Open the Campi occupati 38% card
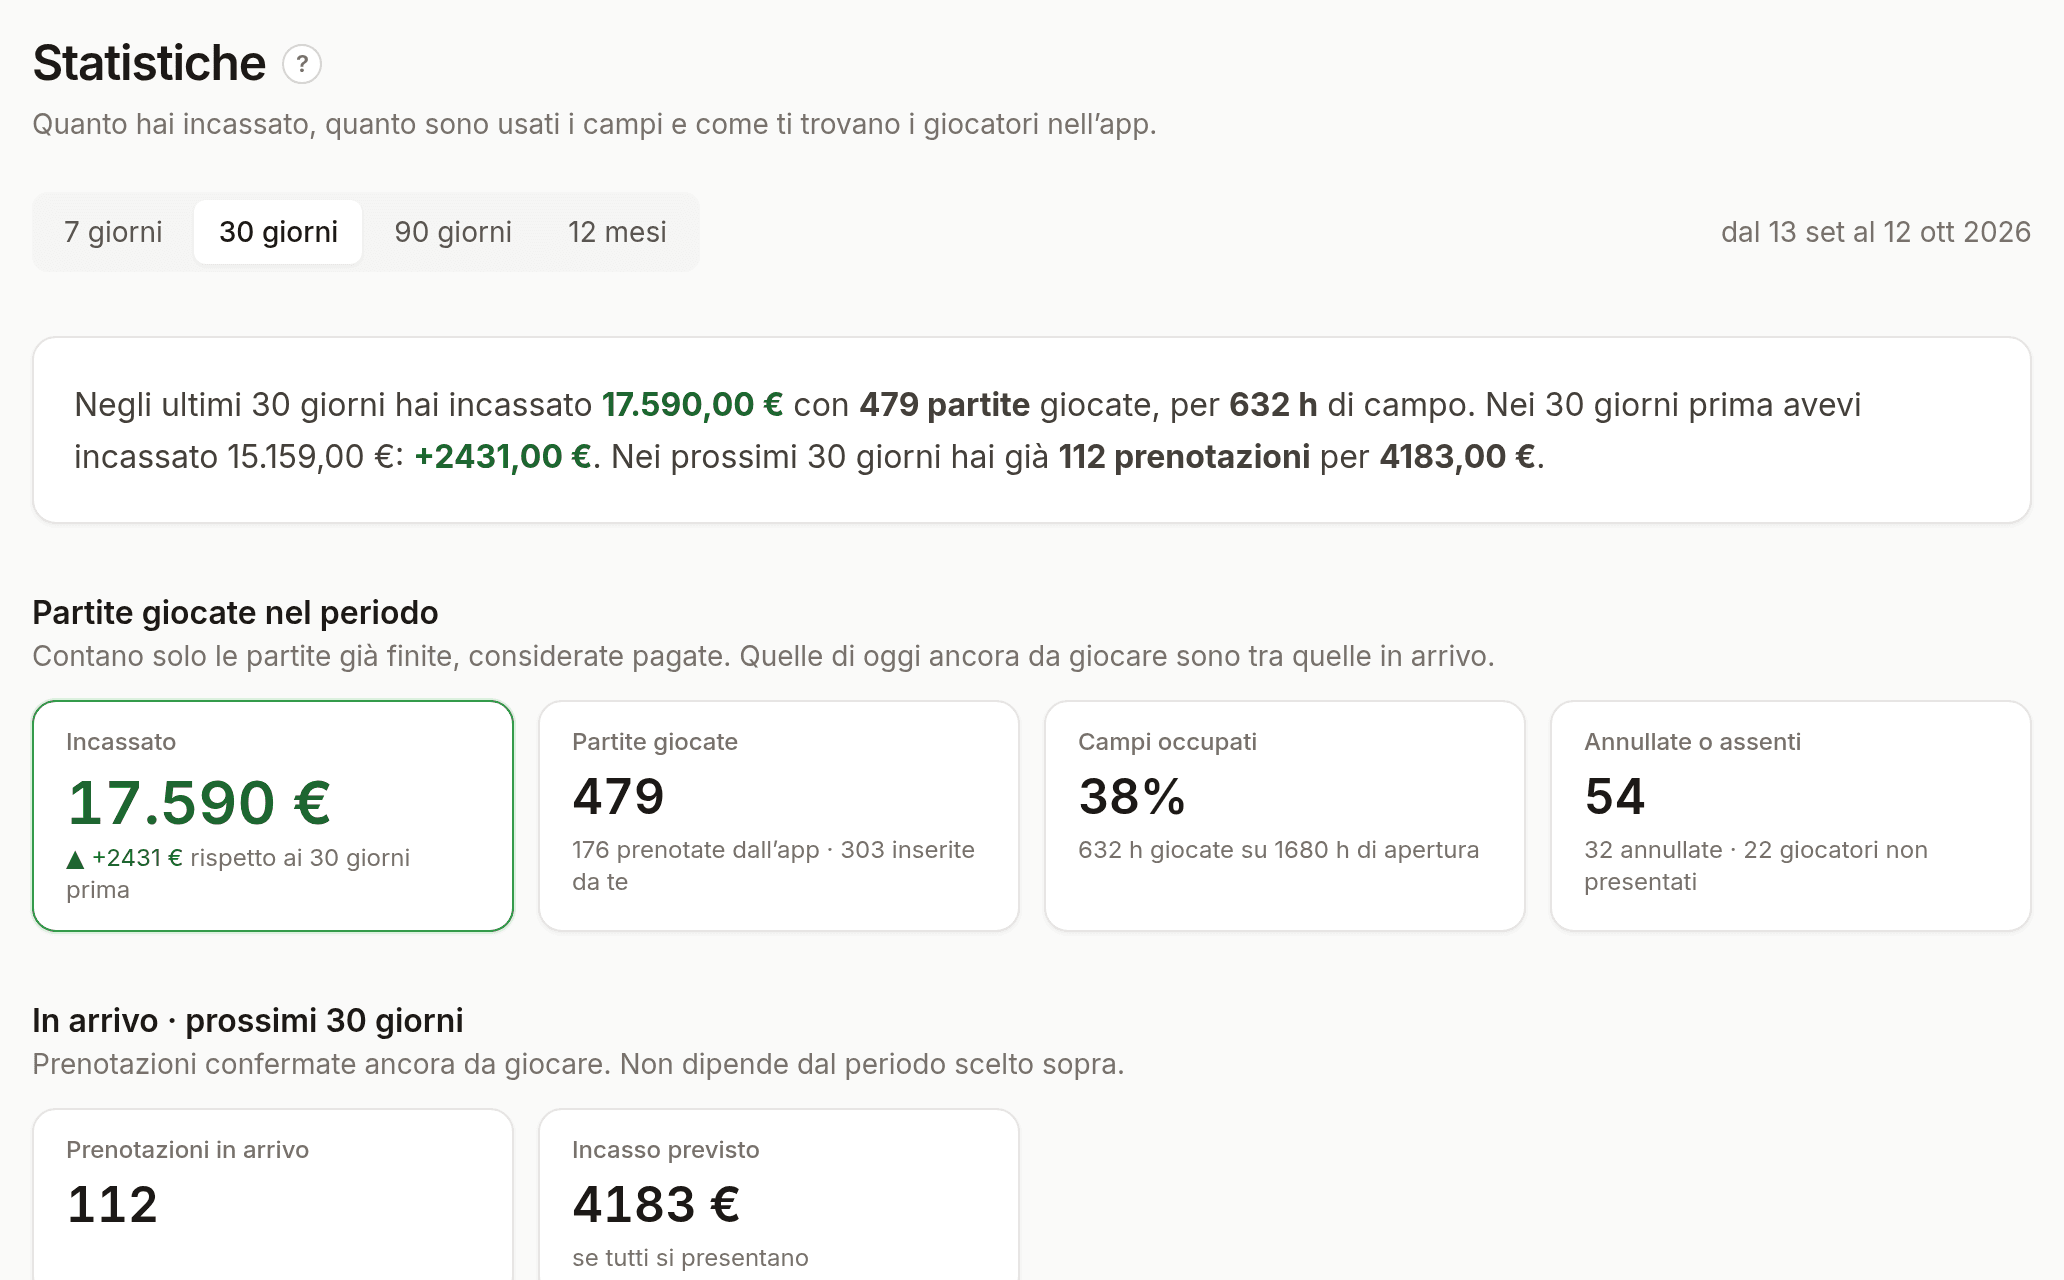This screenshot has width=2064, height=1280. 1285,816
